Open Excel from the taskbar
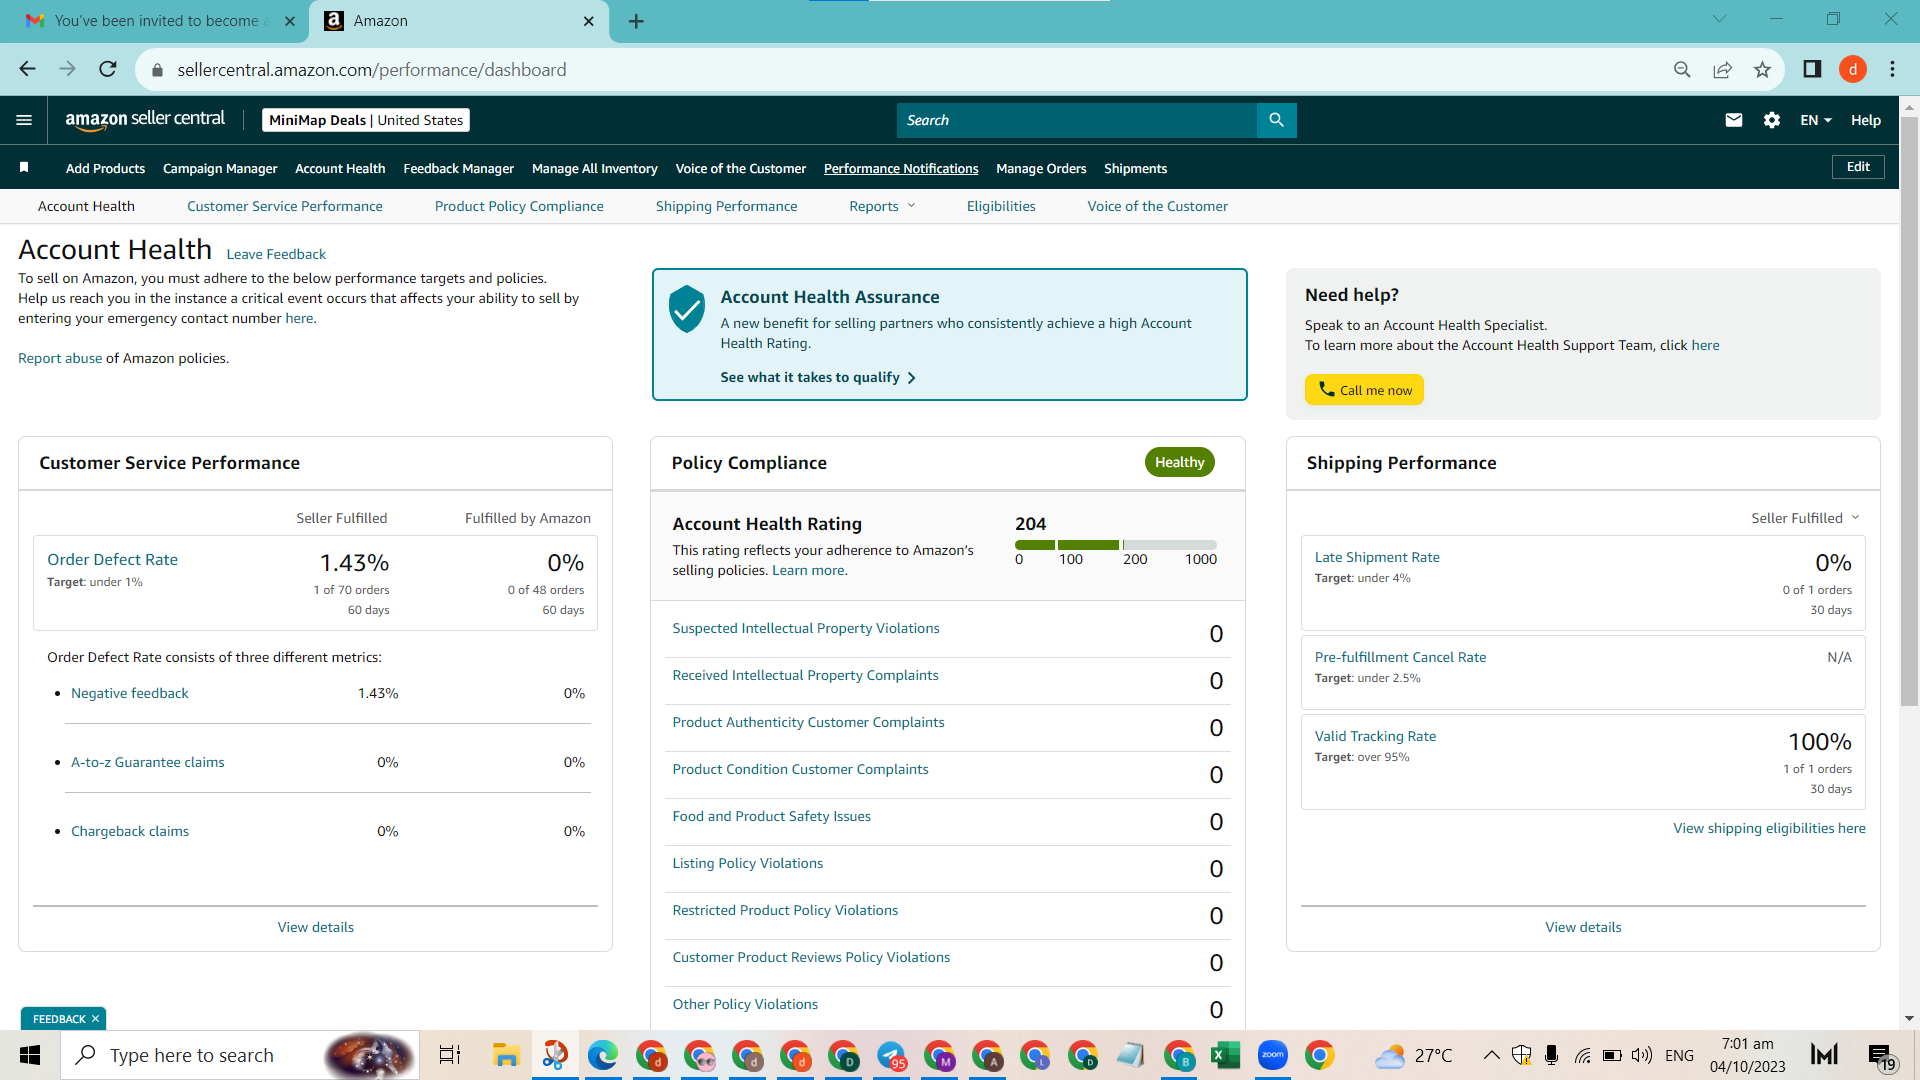 click(x=1225, y=1055)
